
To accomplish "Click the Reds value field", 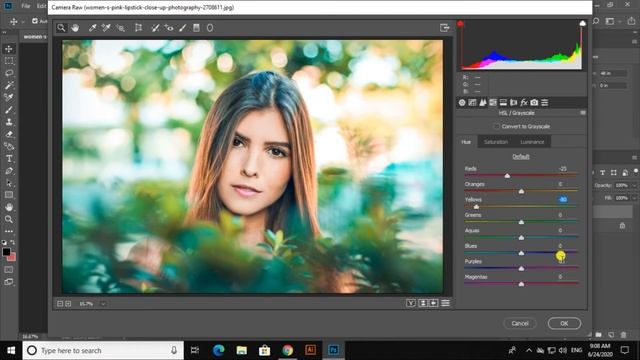I will [563, 169].
